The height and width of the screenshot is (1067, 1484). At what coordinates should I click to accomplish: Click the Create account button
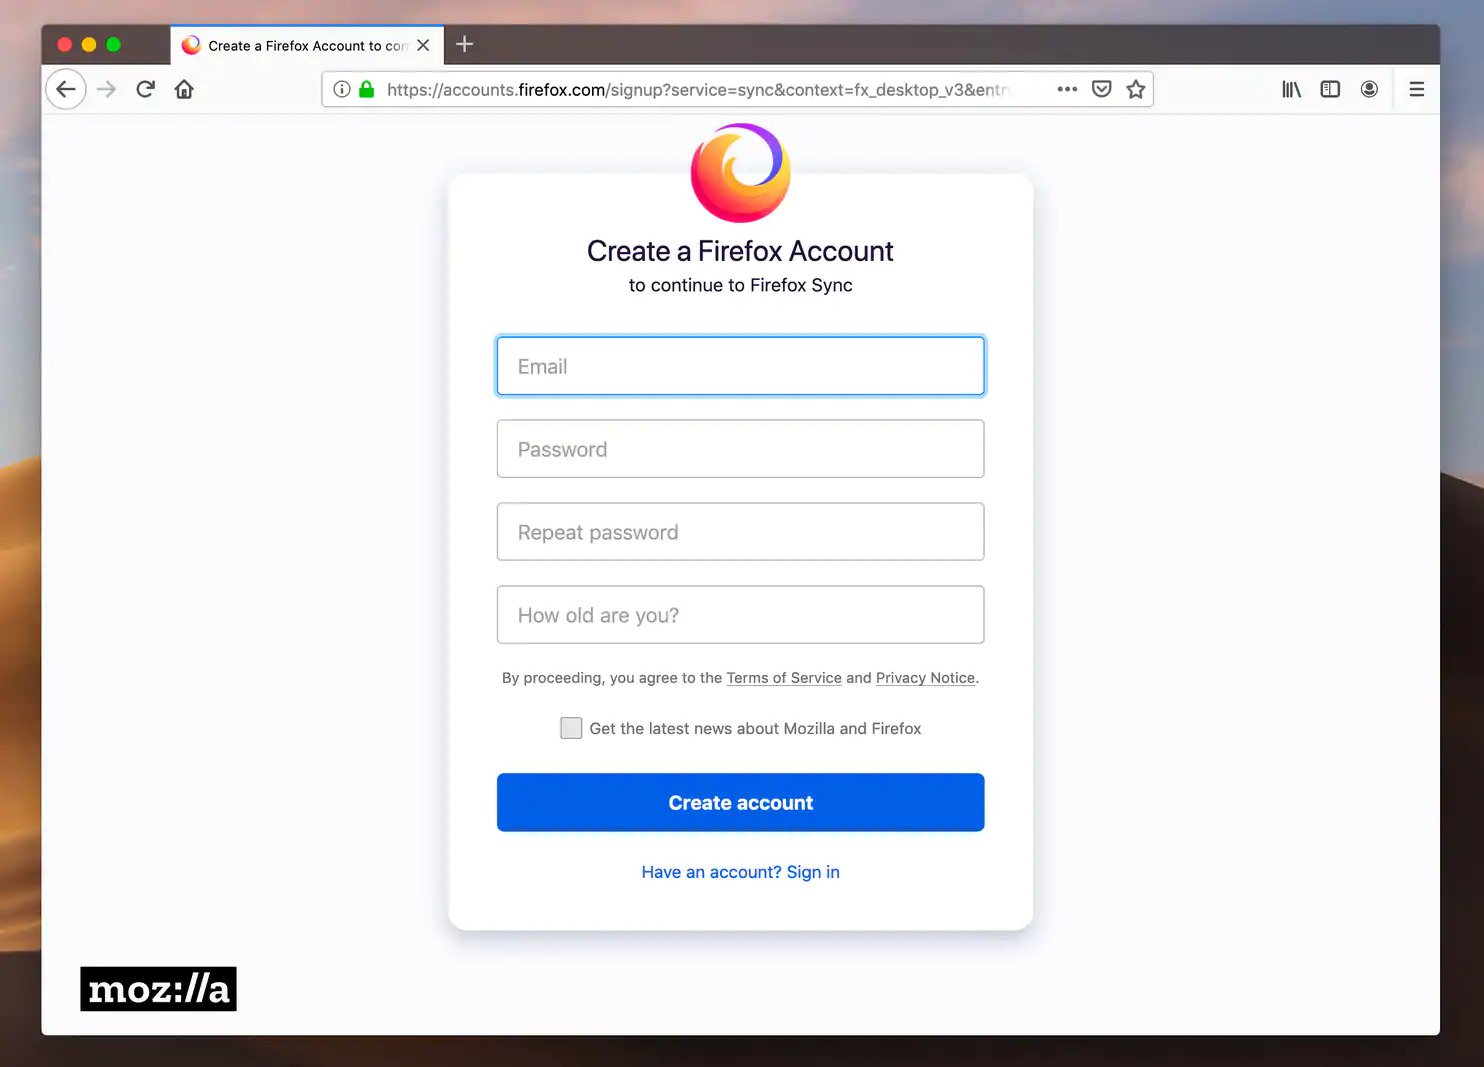740,802
